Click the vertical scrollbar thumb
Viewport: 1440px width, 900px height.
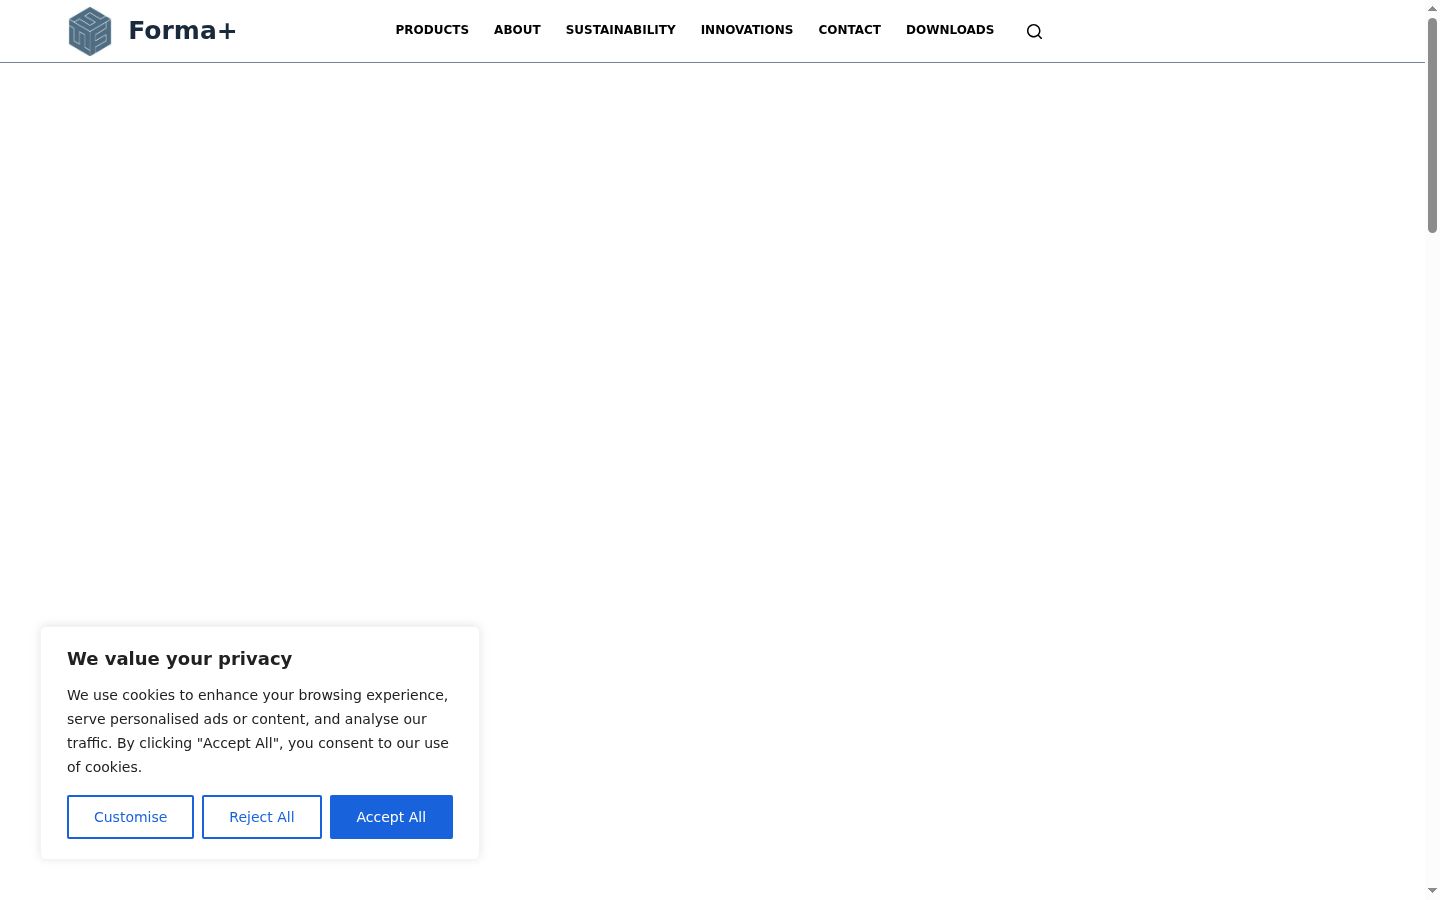[x=1432, y=125]
